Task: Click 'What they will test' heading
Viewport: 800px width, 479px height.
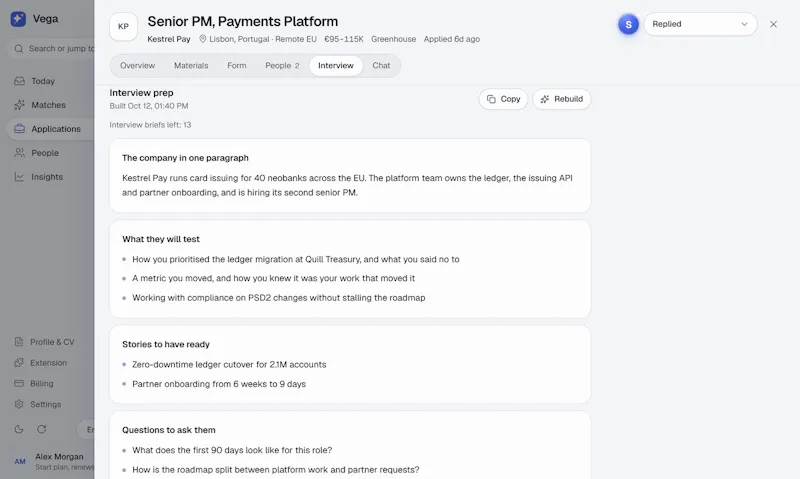Action: tap(161, 239)
